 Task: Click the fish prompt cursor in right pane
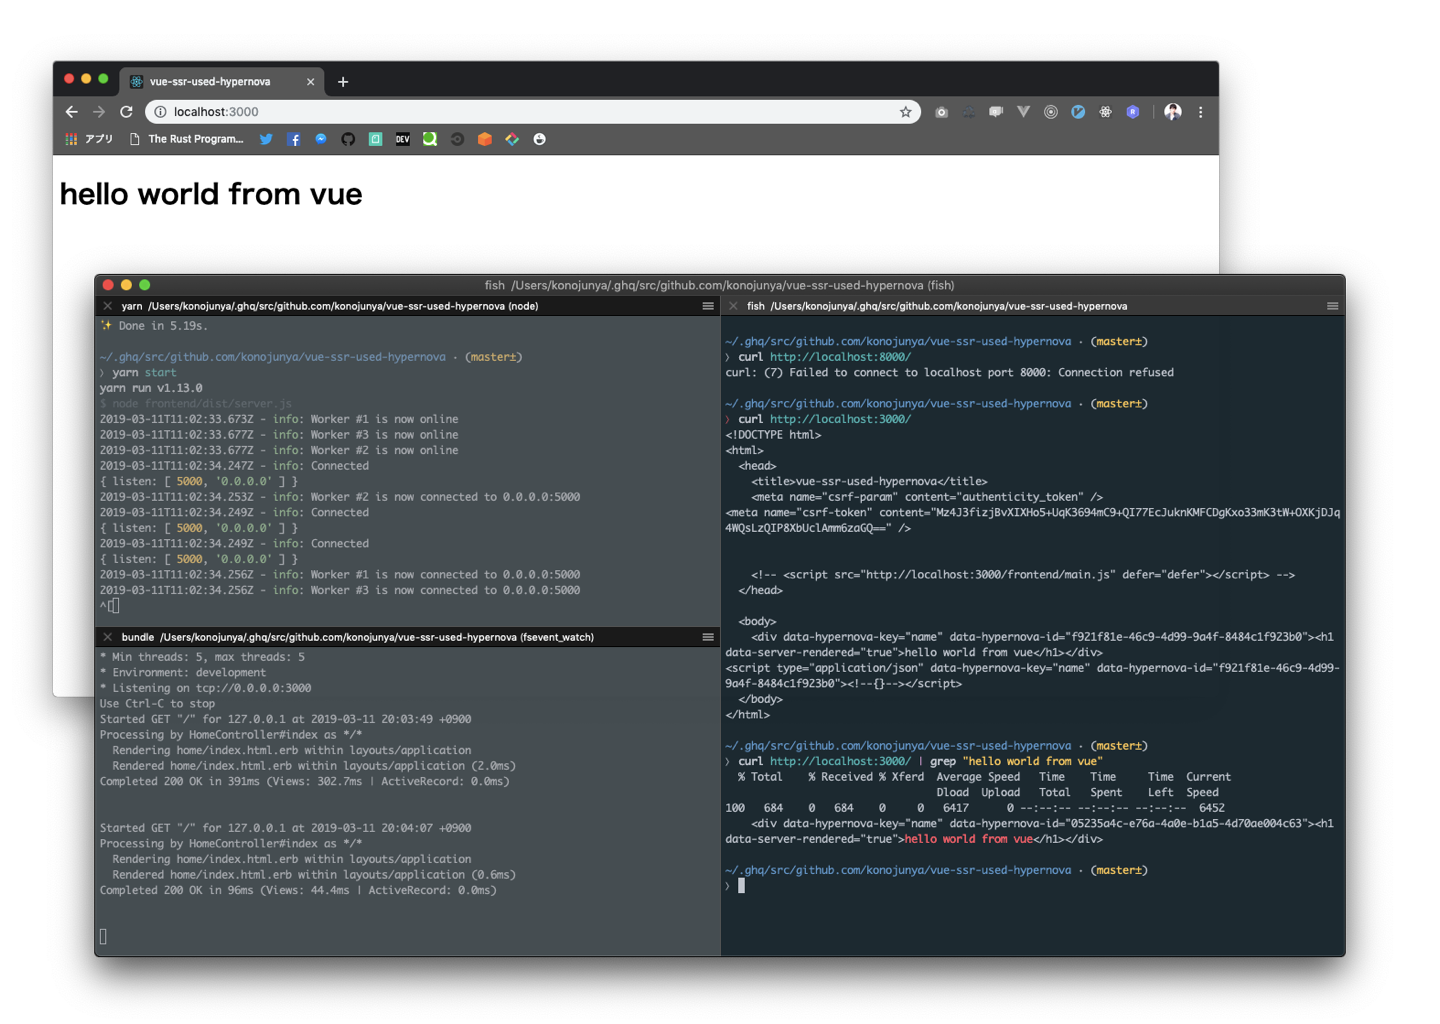pyautogui.click(x=741, y=885)
